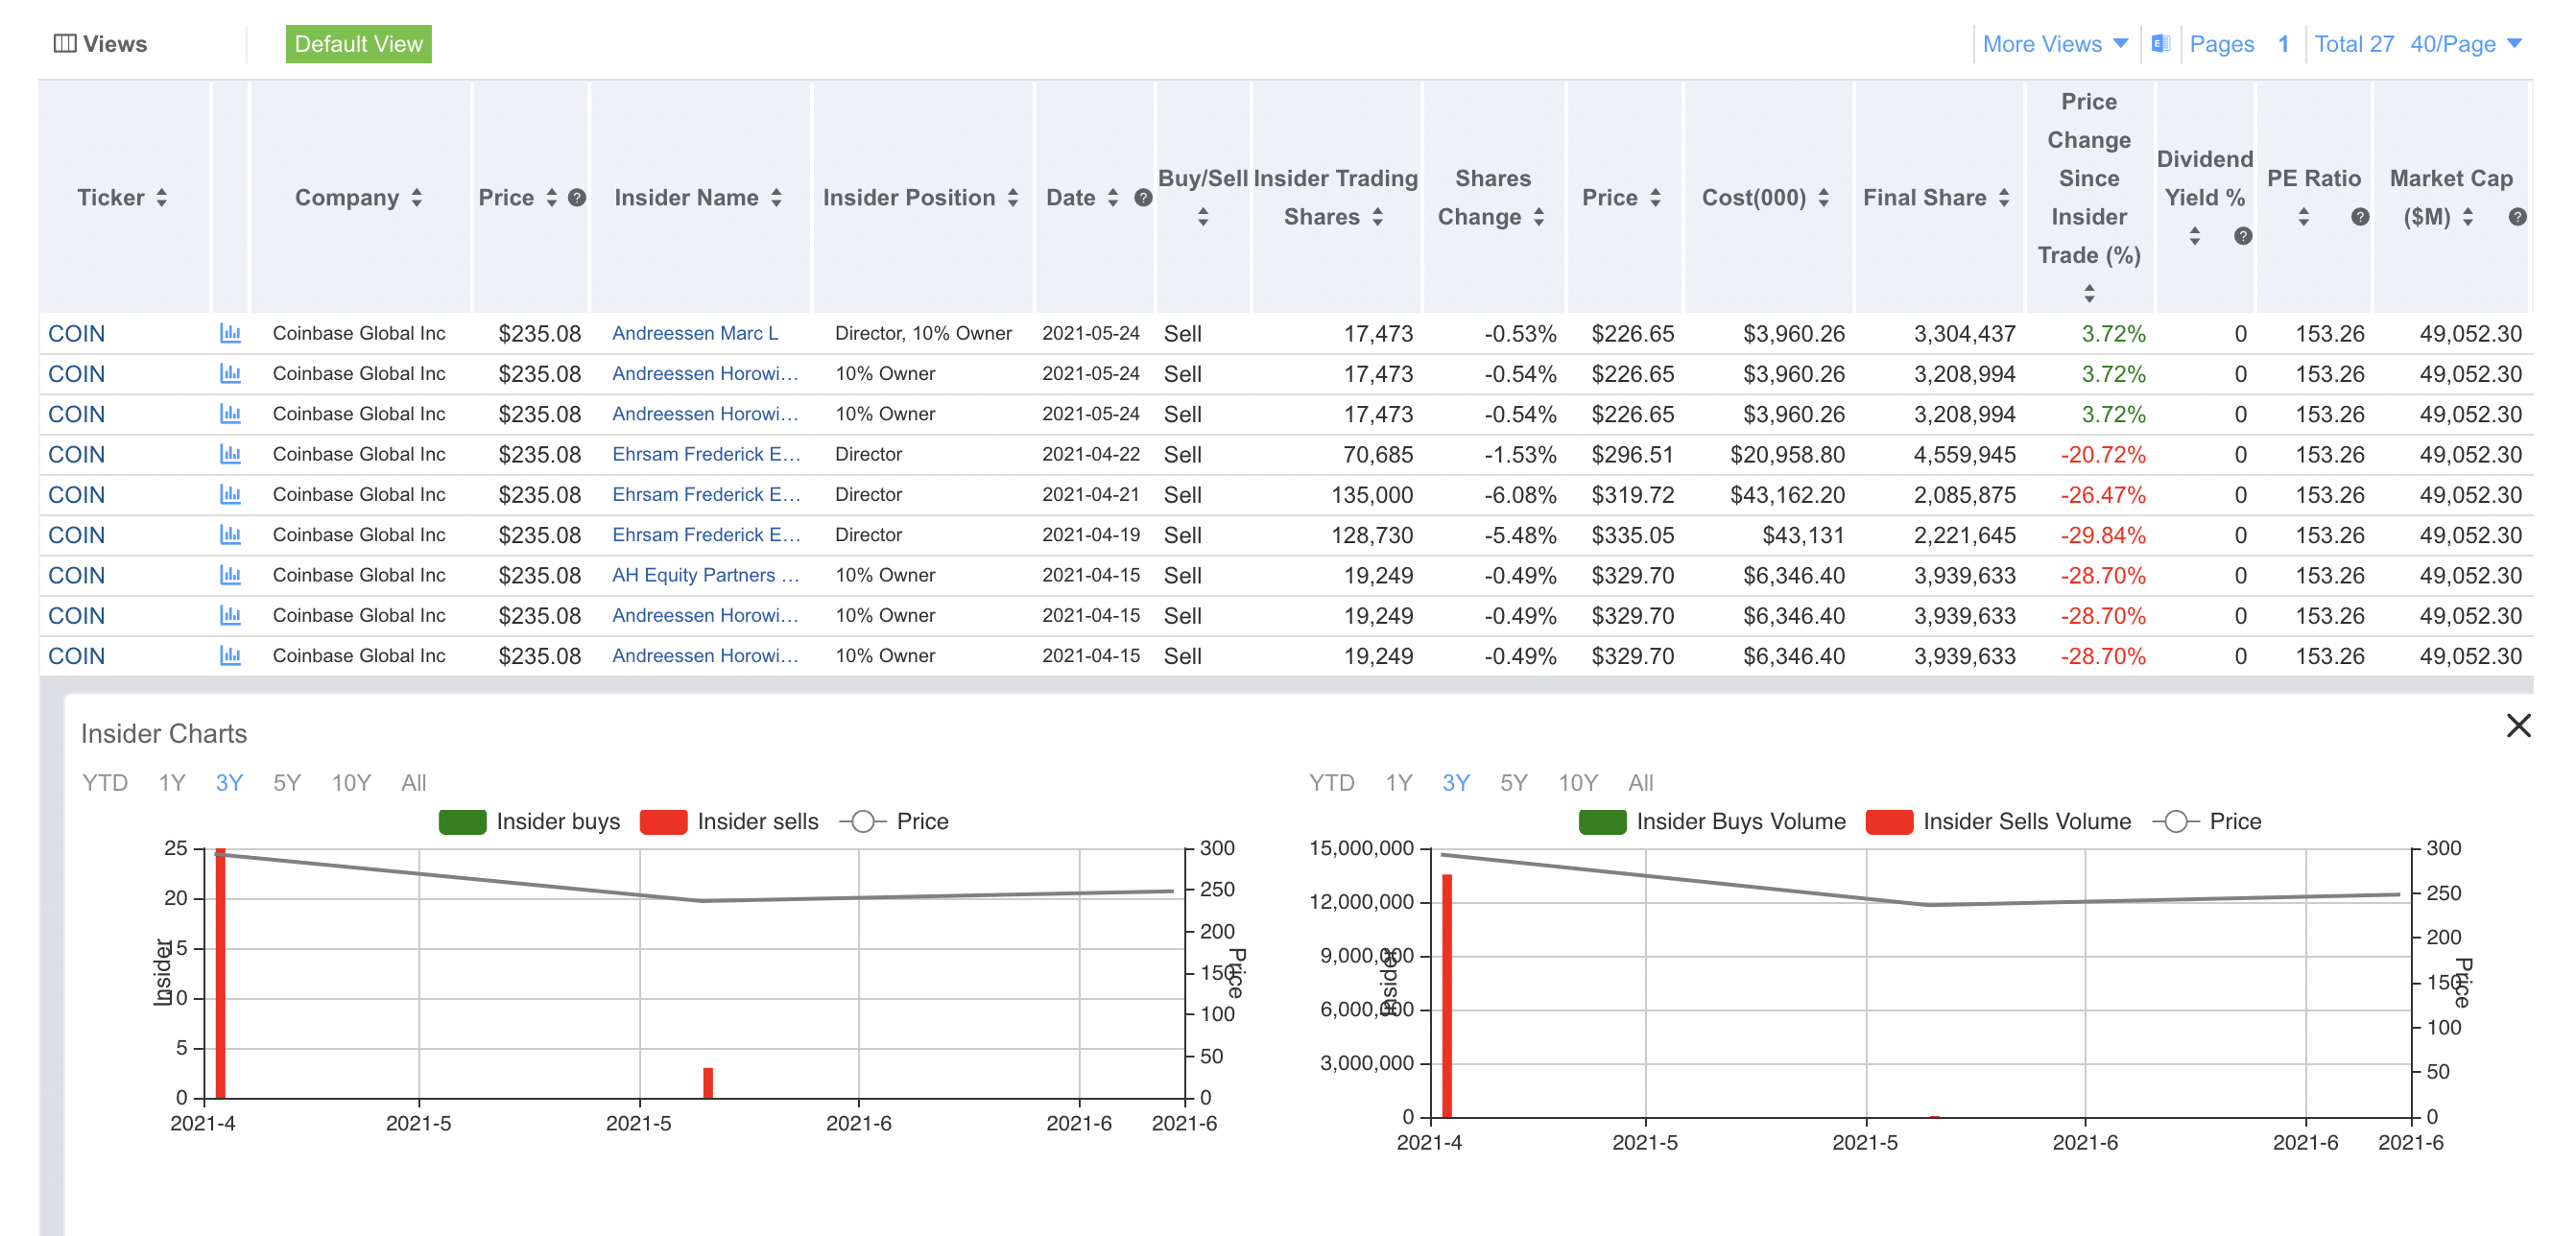Click red sells volume bar in right chart
2576x1236 pixels.
(1447, 996)
